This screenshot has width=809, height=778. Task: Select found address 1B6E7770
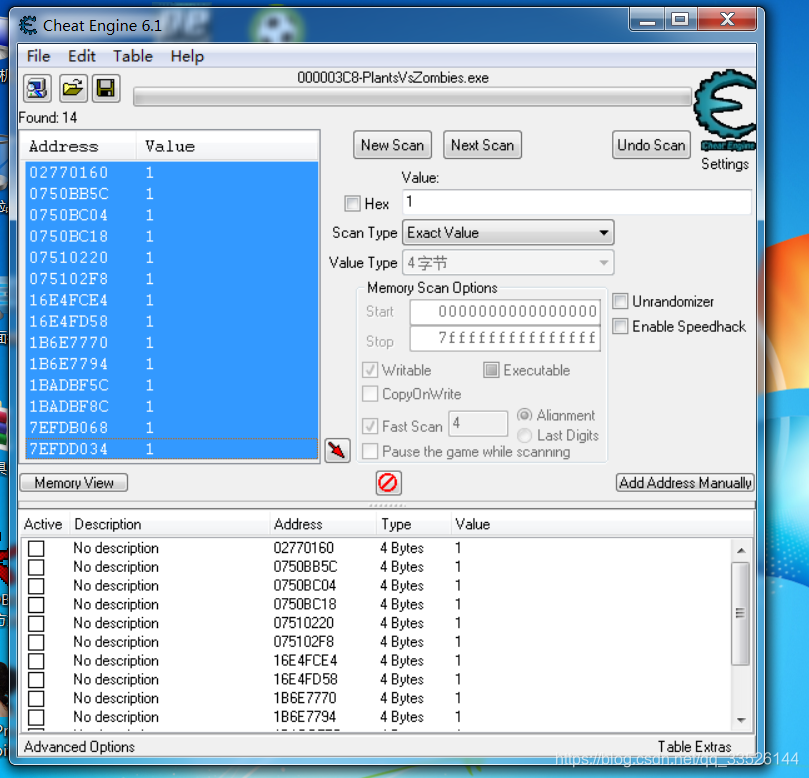click(171, 343)
